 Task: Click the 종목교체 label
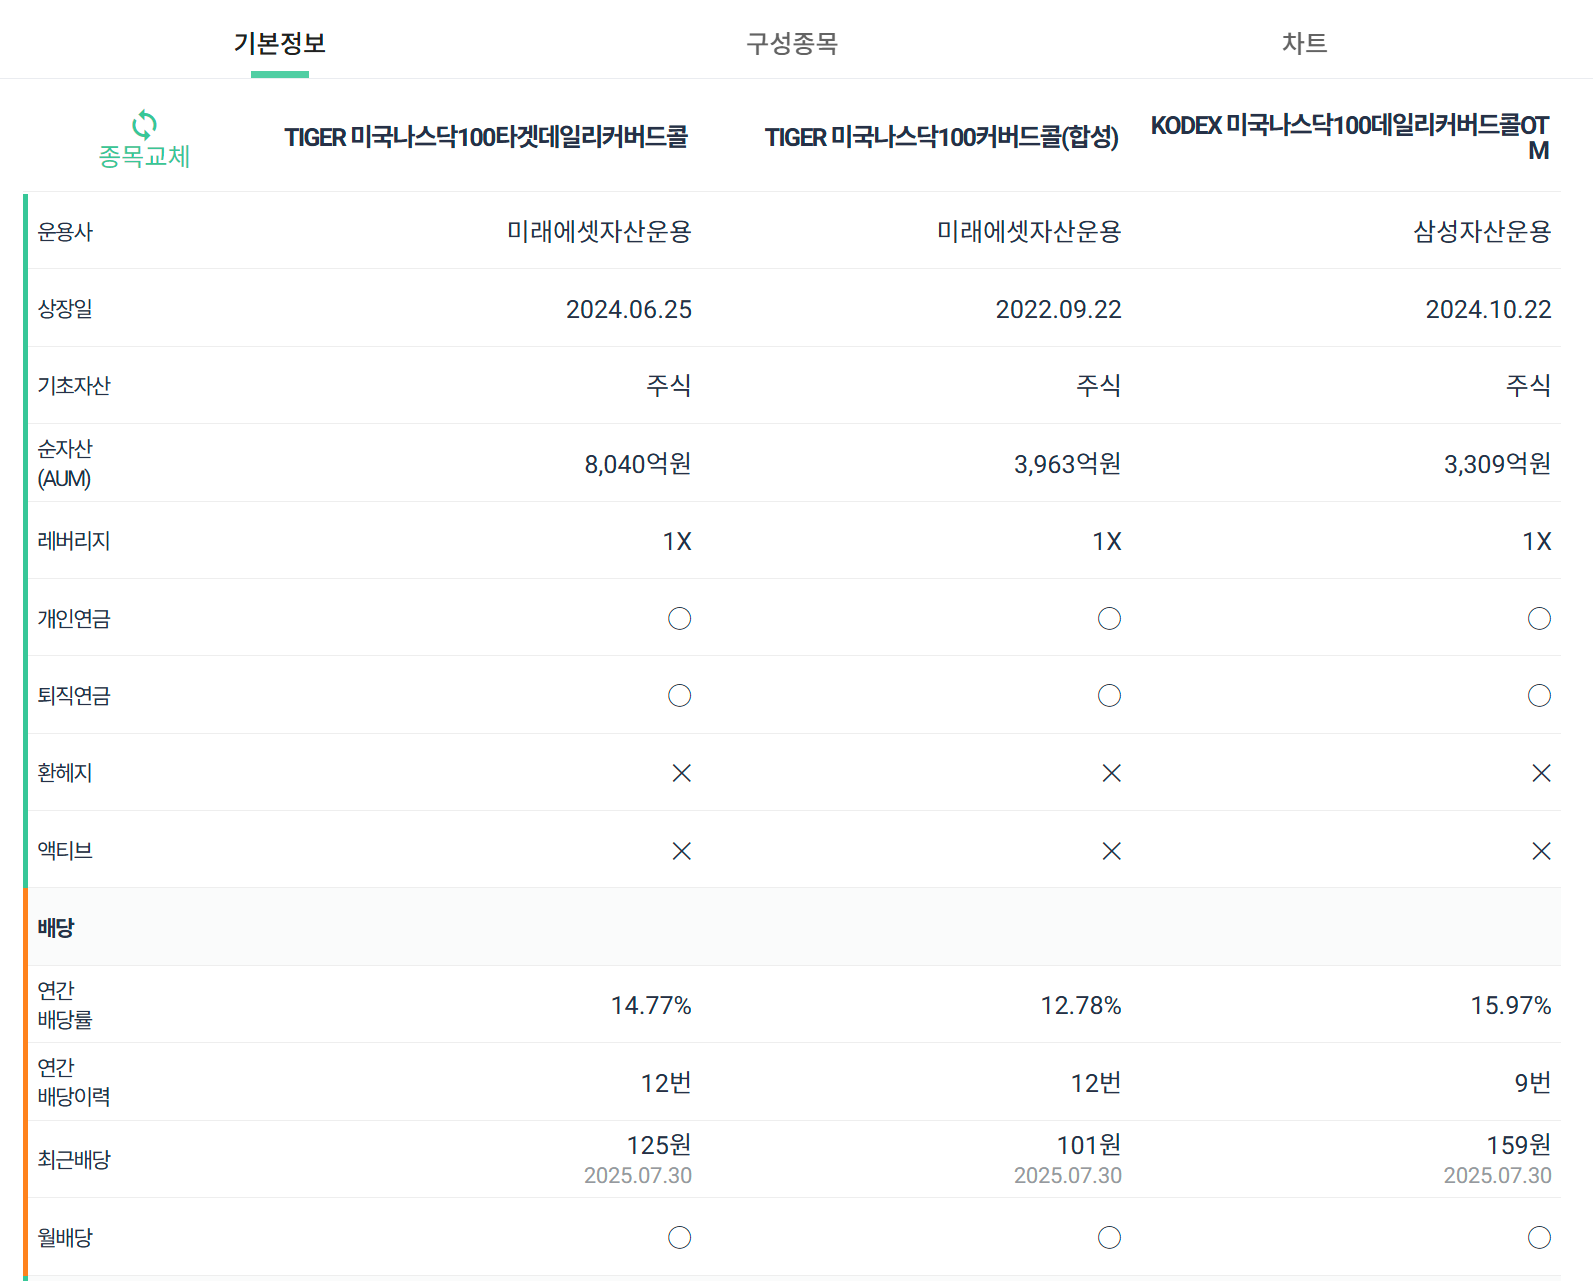[144, 156]
